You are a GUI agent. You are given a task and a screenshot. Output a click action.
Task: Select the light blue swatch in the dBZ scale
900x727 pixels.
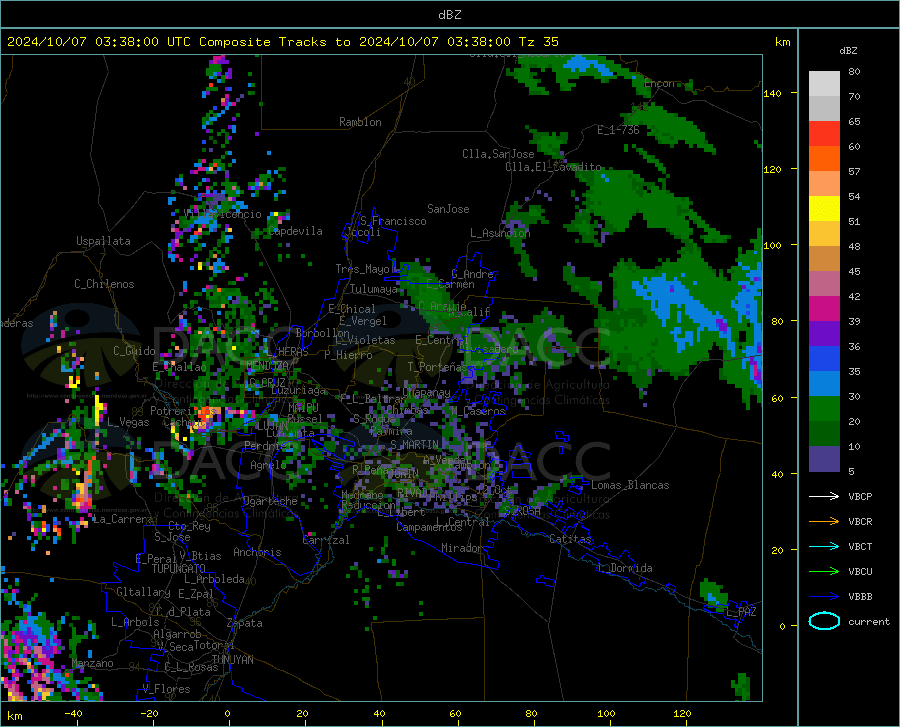coord(824,383)
